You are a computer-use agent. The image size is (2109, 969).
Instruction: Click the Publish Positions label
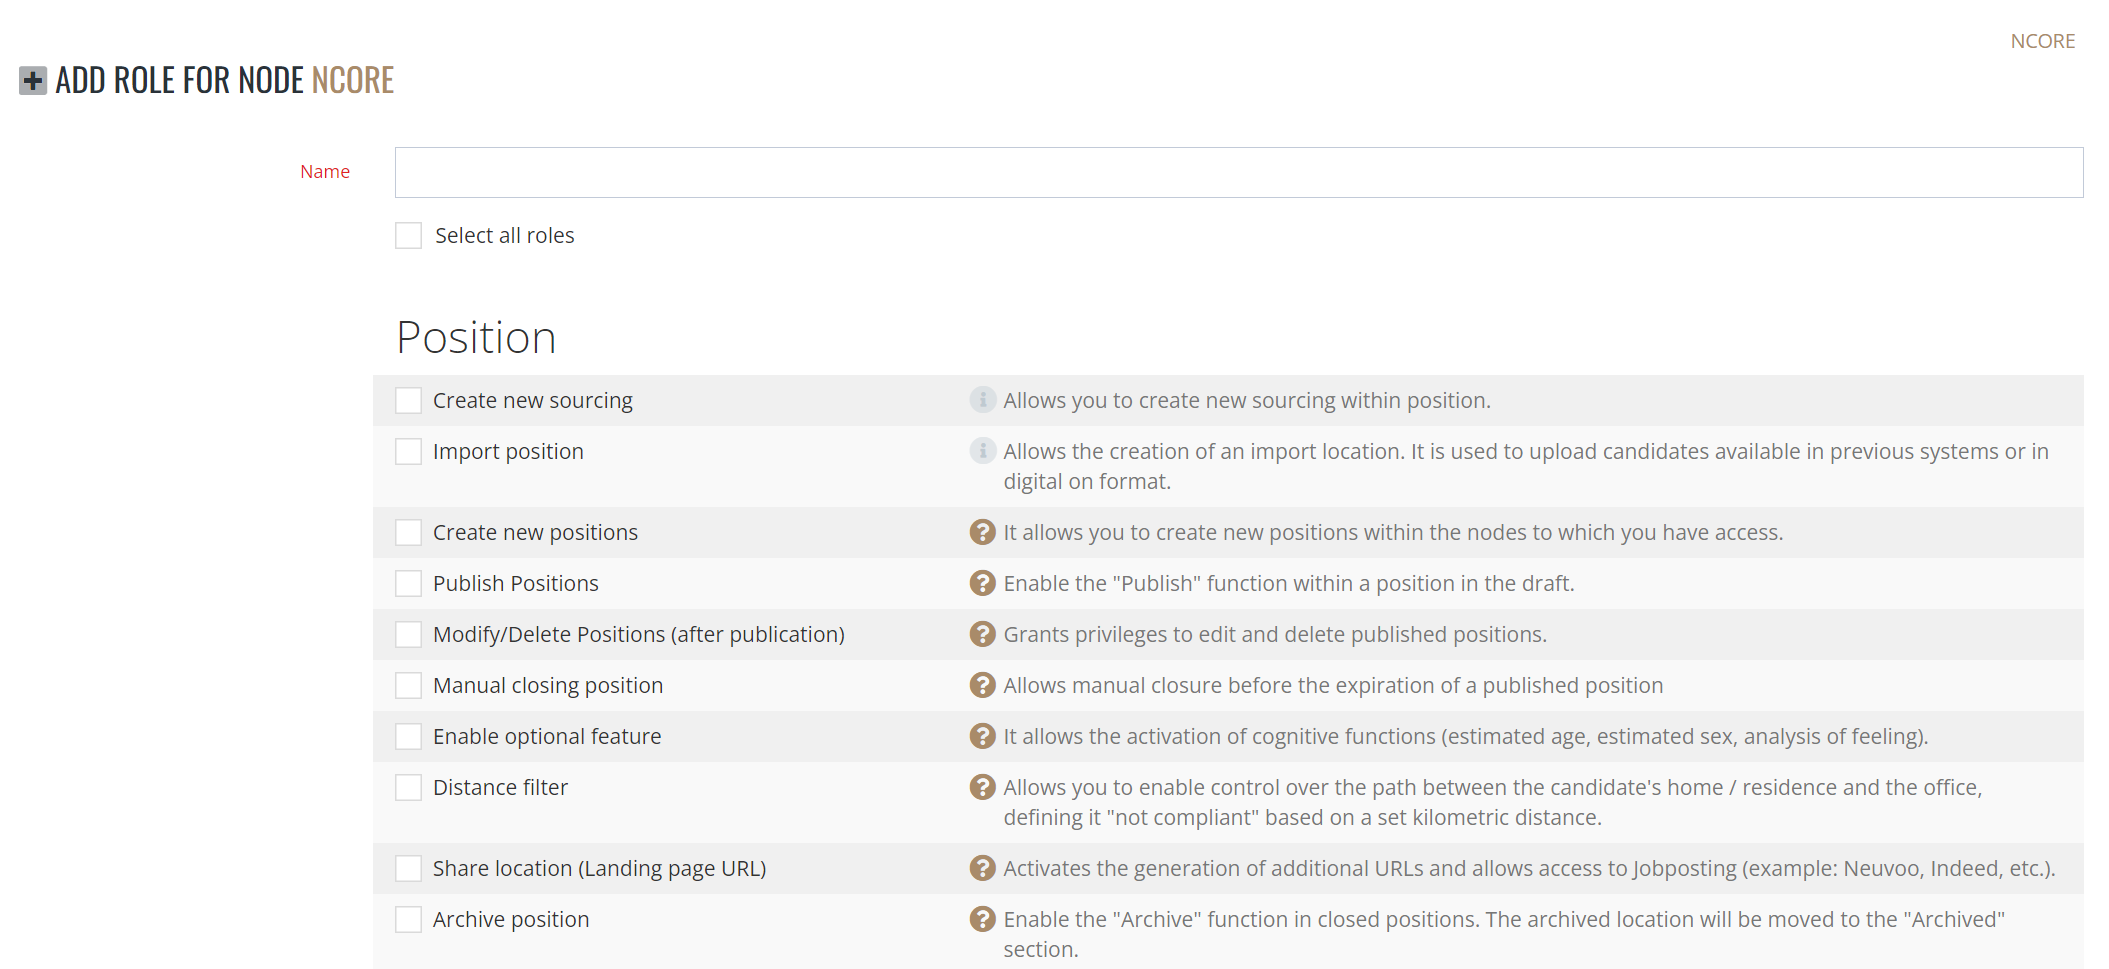coord(516,583)
